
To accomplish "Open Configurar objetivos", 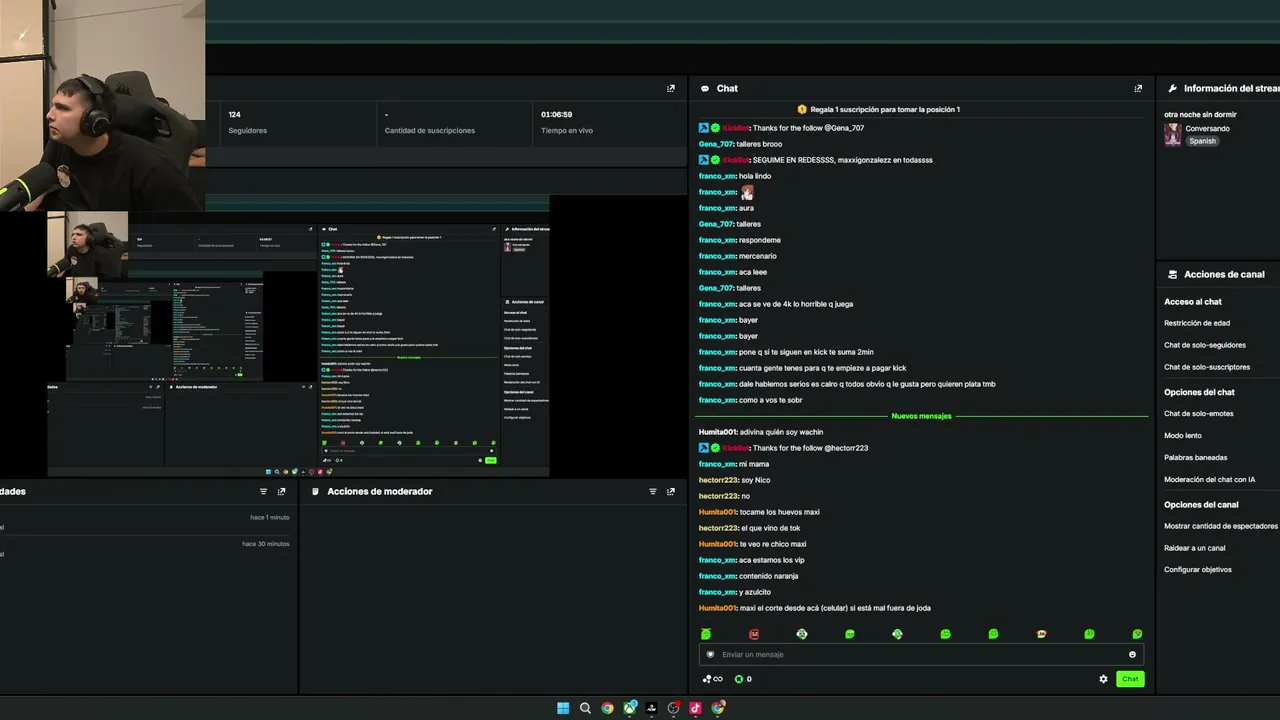I will 1198,570.
